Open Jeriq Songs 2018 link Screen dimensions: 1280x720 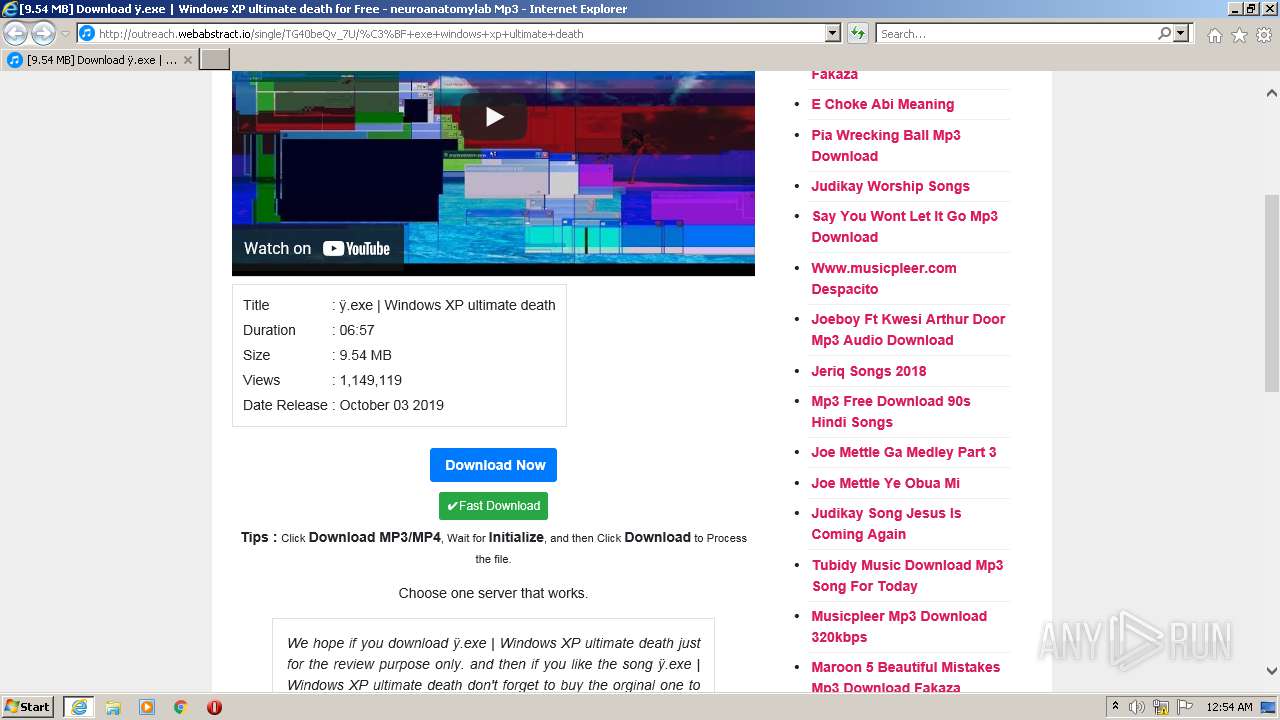coord(868,371)
